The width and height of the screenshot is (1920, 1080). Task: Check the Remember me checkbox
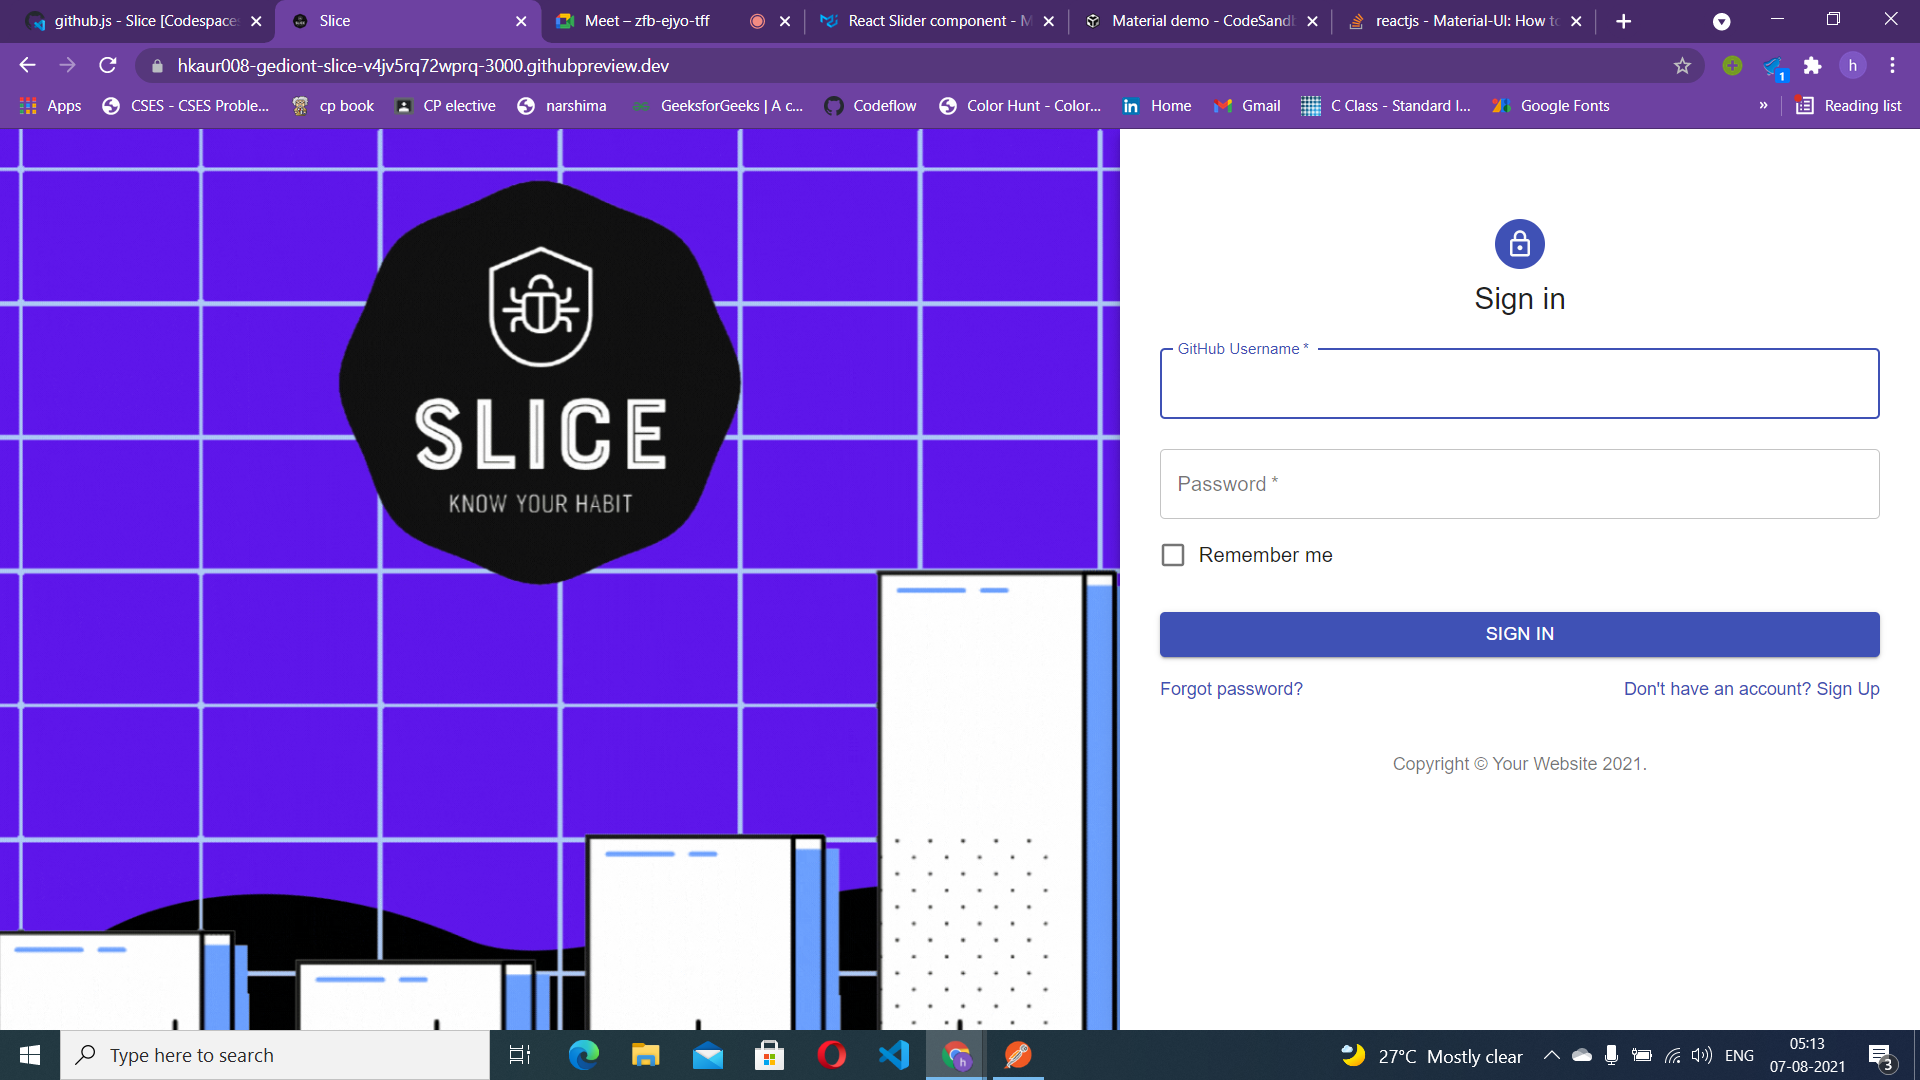pos(1173,555)
